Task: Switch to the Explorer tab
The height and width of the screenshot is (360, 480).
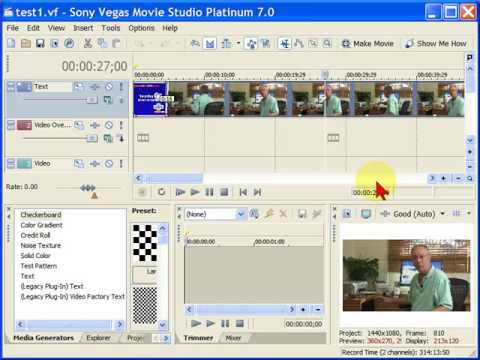Action: click(98, 338)
